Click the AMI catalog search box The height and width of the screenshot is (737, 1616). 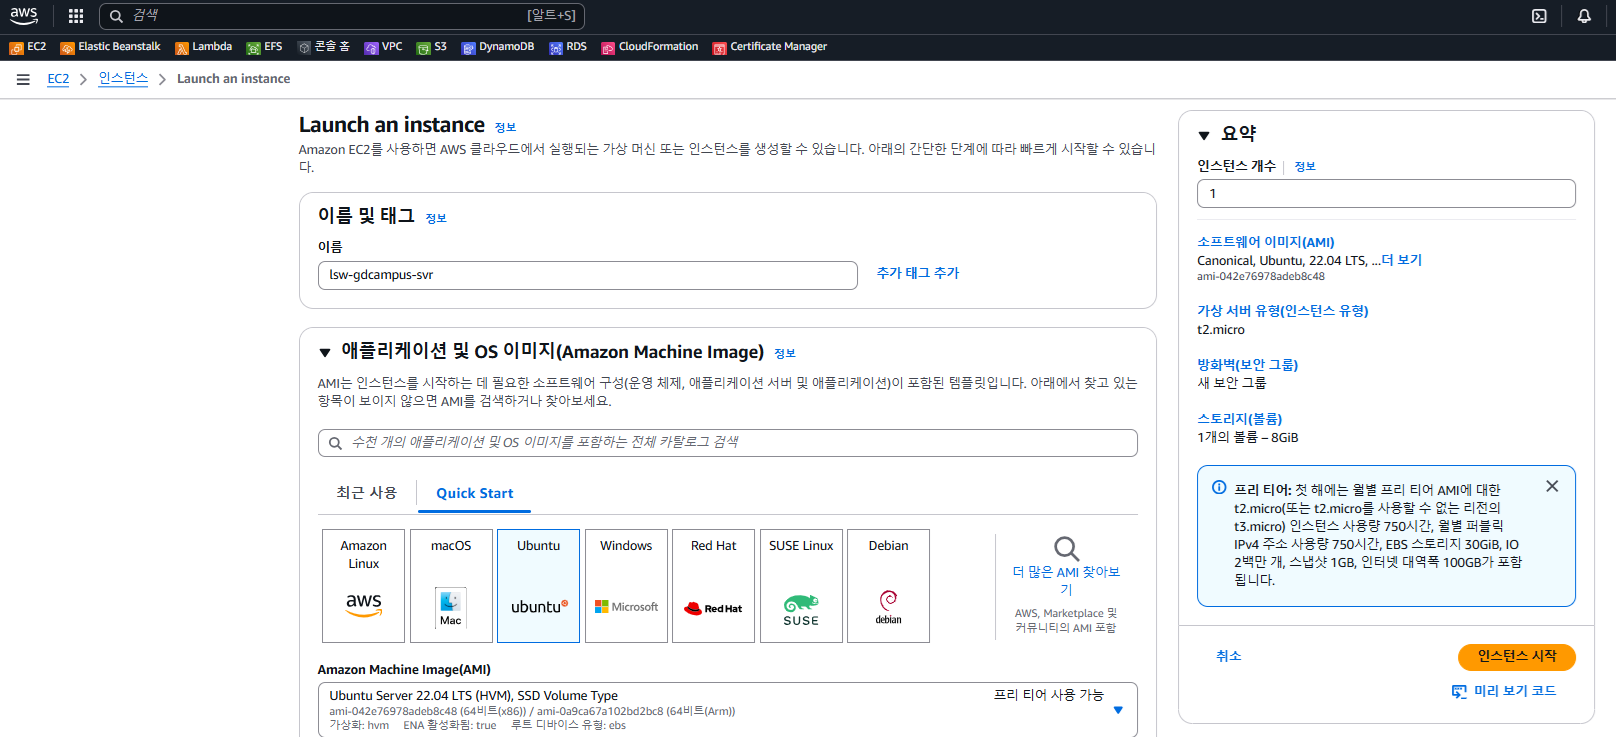pyautogui.click(x=728, y=443)
